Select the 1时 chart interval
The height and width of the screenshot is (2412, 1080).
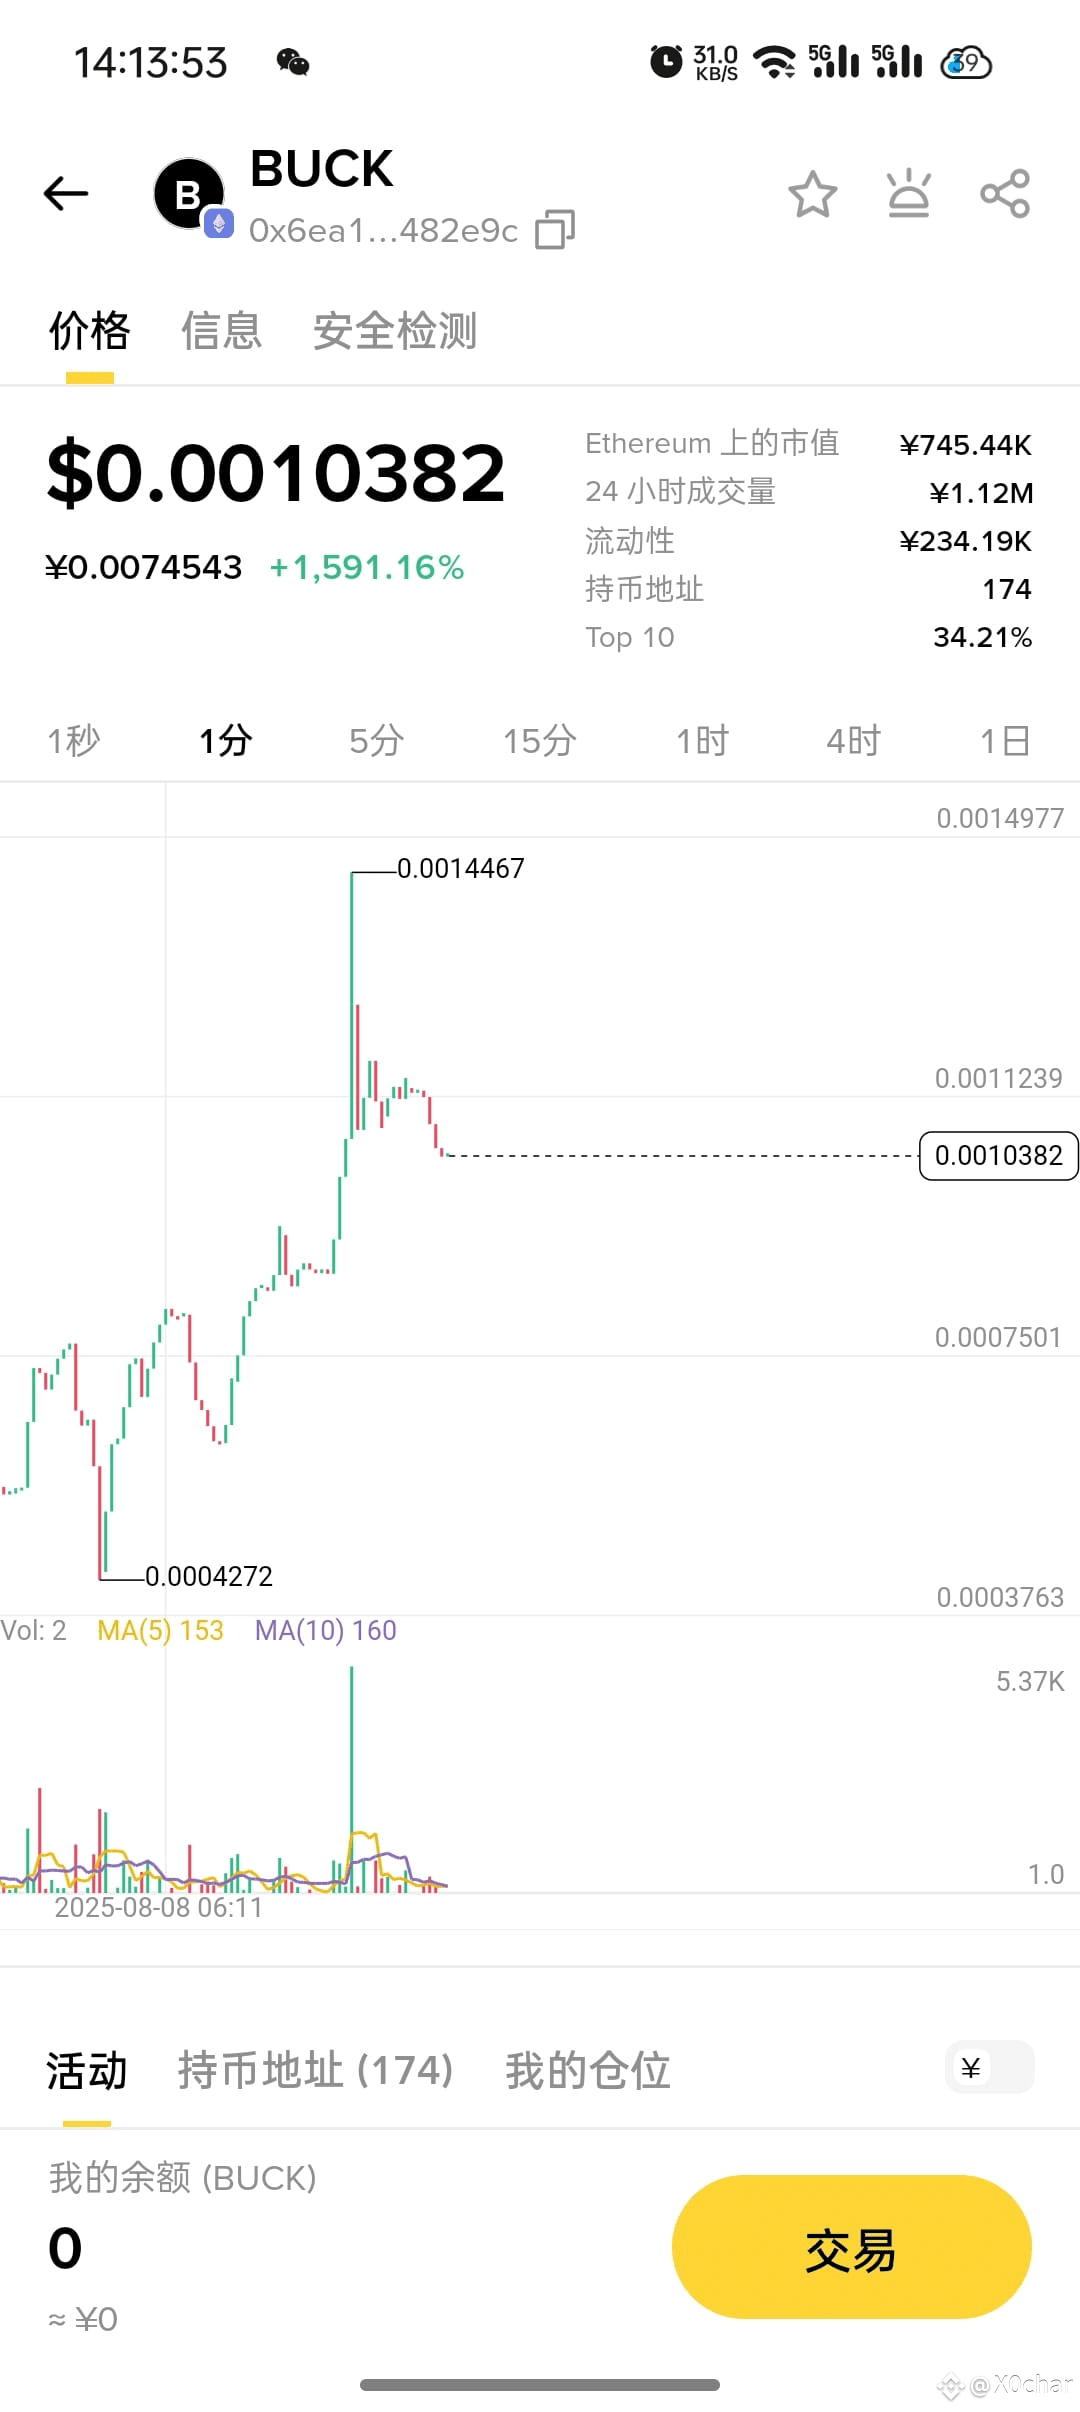[x=702, y=741]
